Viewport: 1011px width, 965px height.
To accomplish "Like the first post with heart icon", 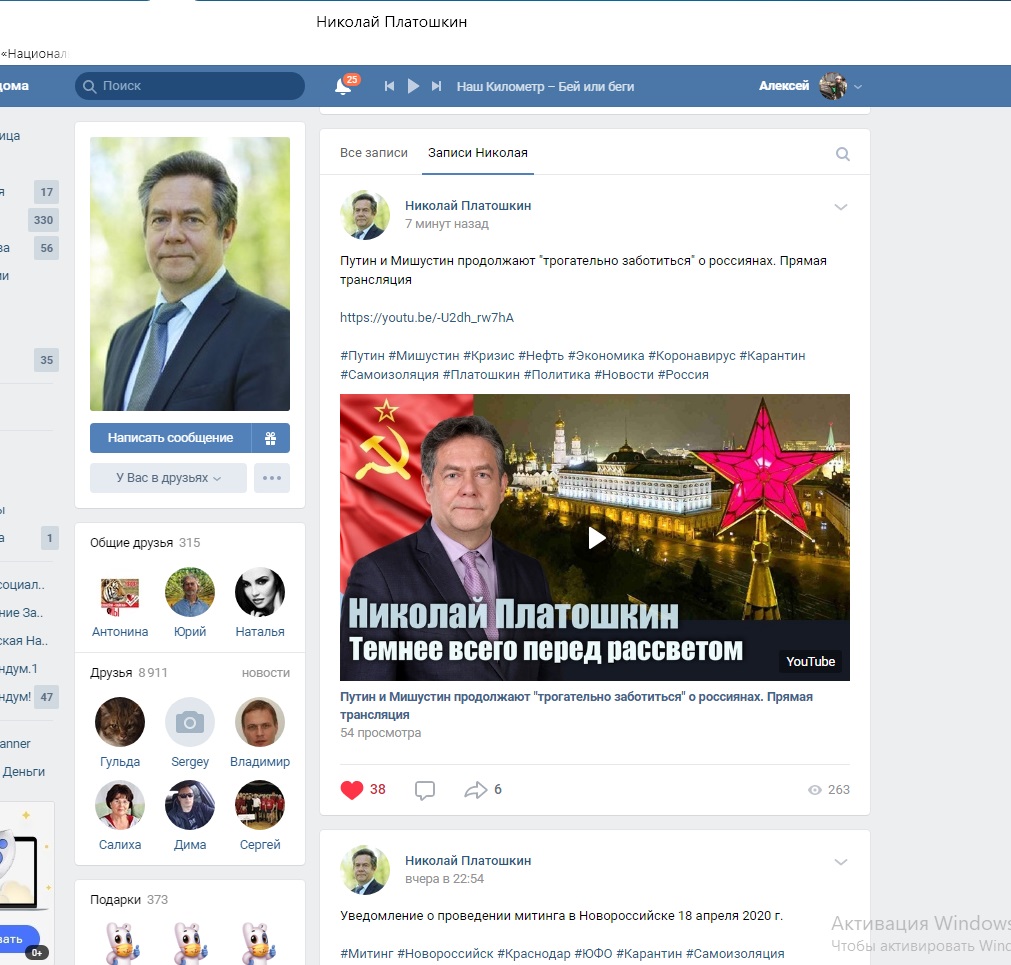I will 352,790.
